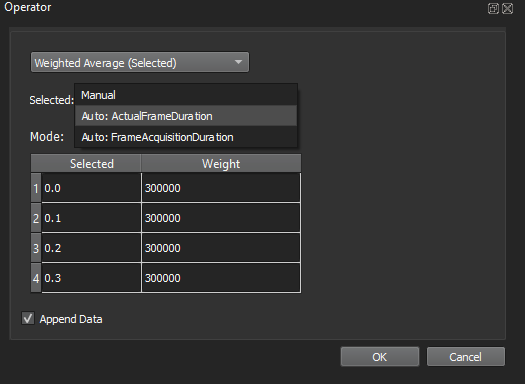Click the Weight cell in row 1
The width and height of the screenshot is (525, 384).
coord(221,187)
